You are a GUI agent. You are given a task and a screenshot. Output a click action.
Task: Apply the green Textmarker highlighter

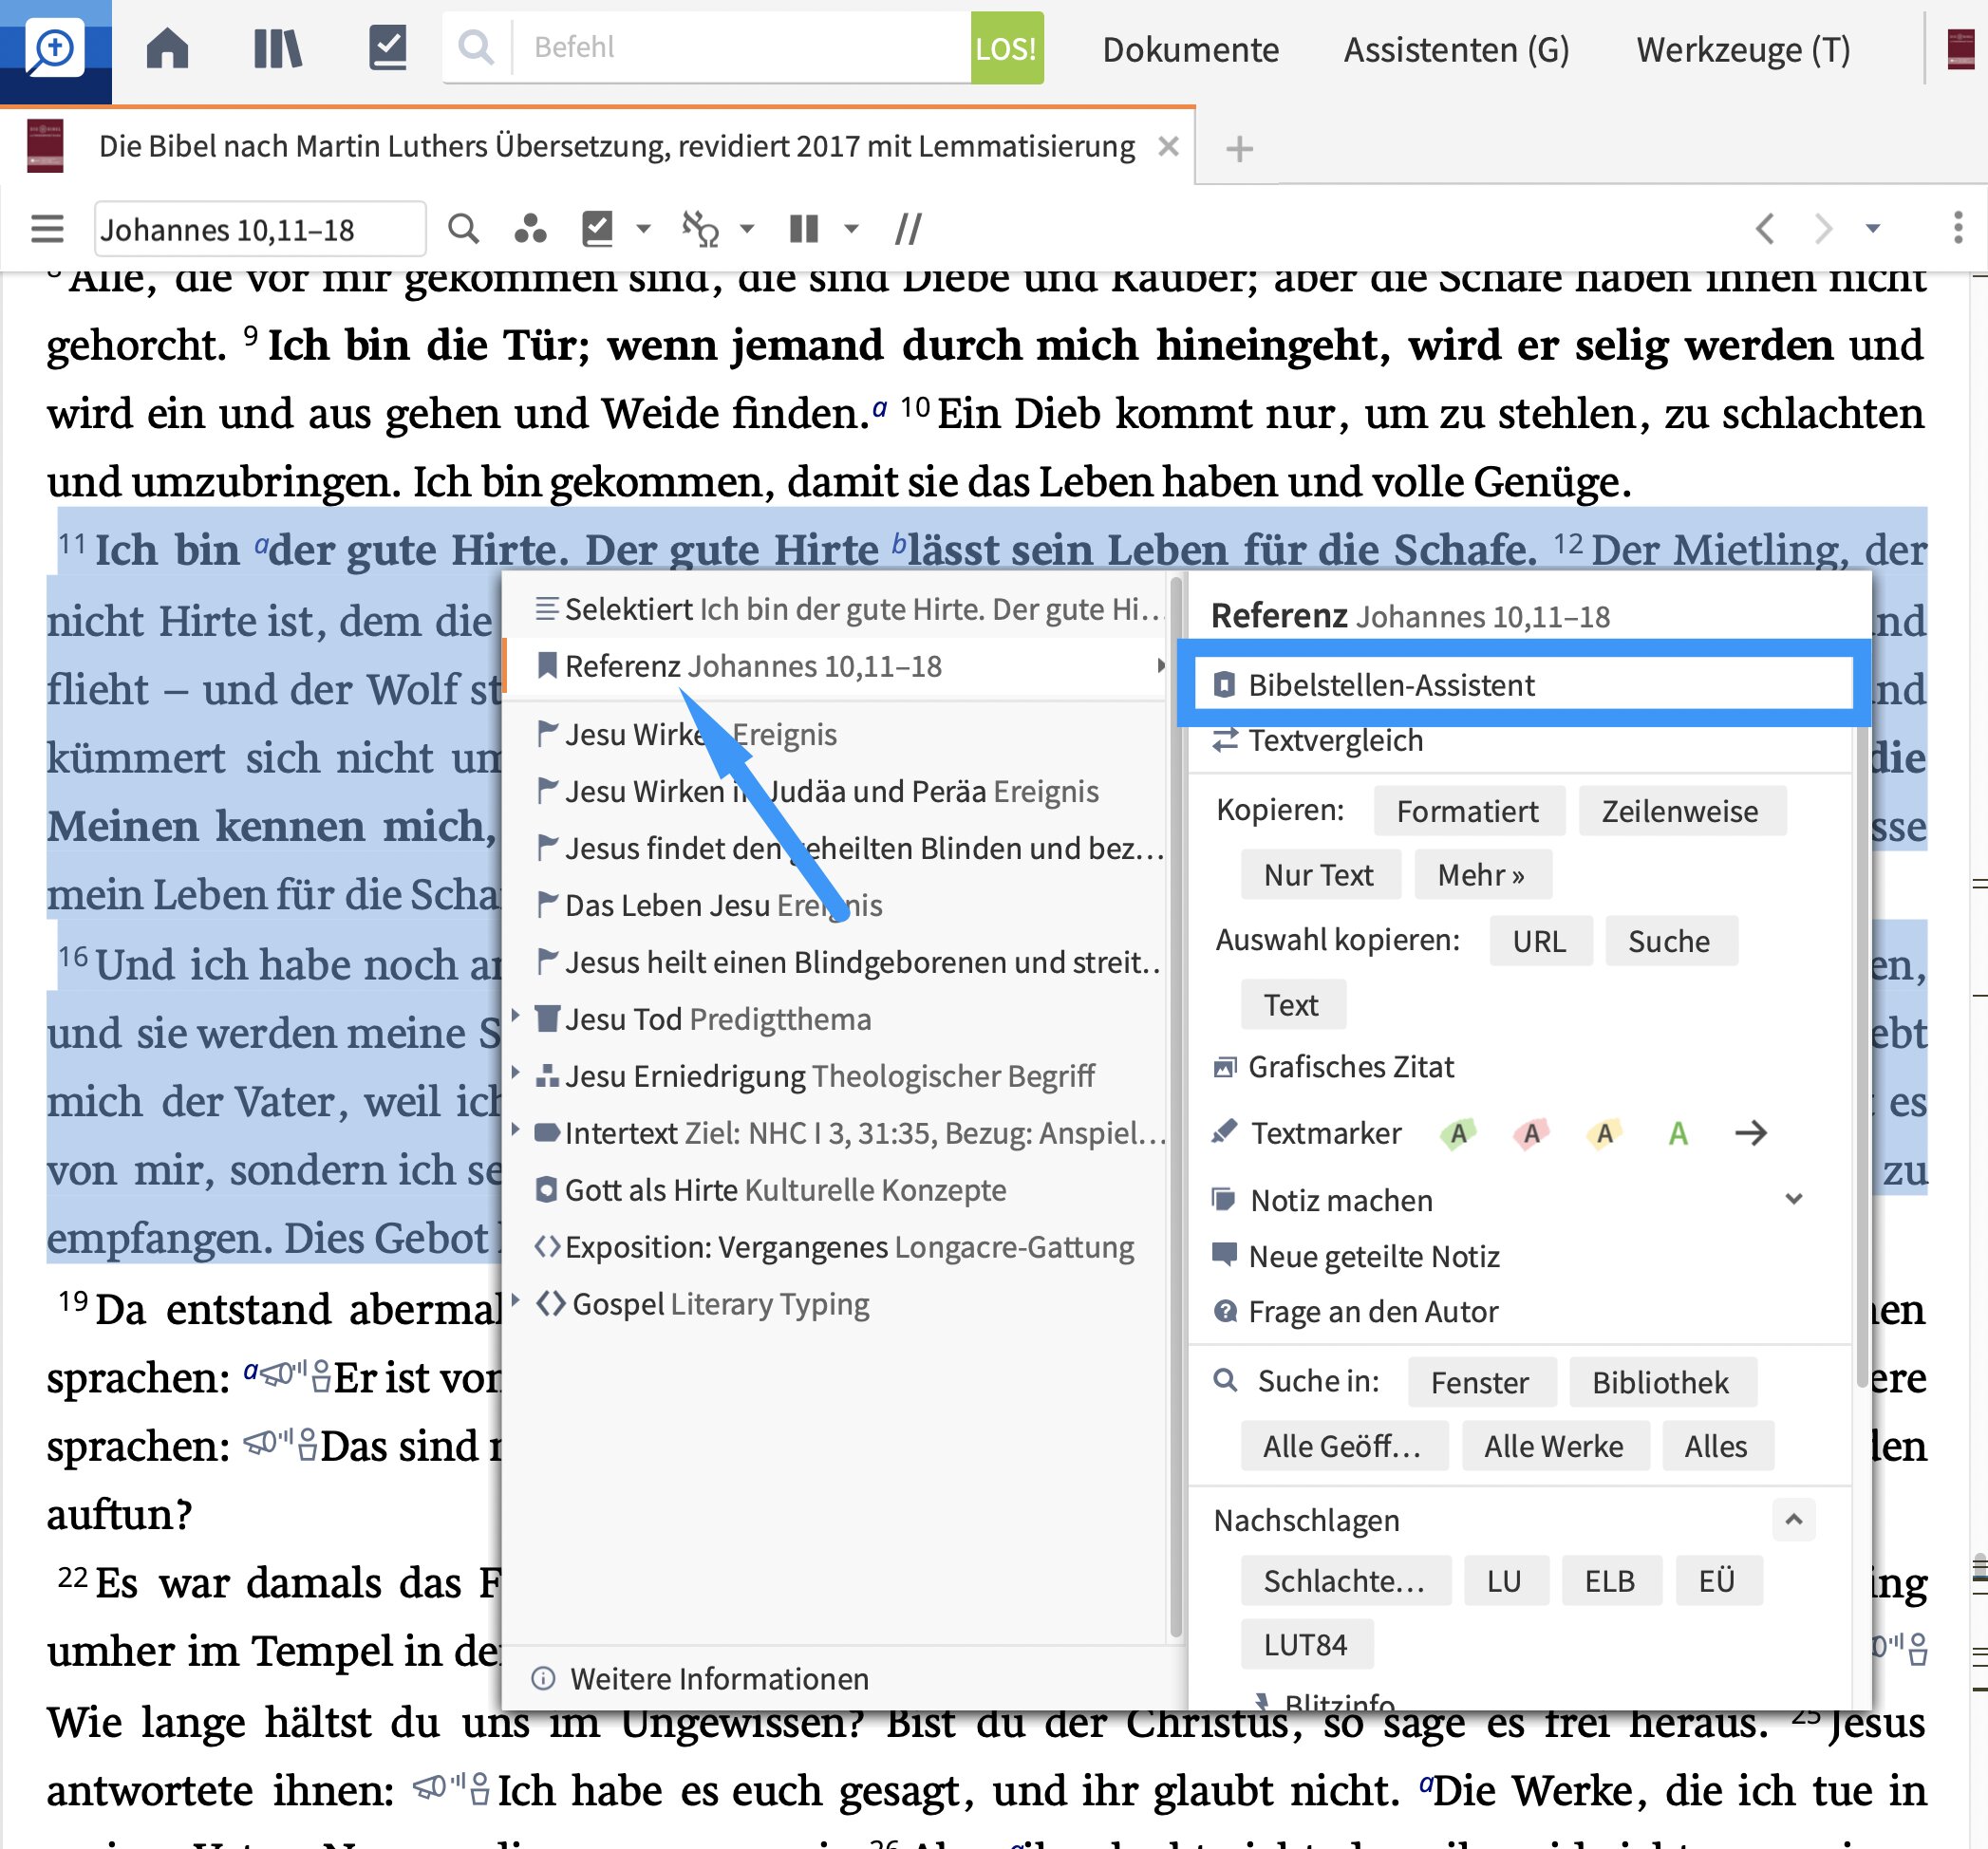pos(1458,1133)
